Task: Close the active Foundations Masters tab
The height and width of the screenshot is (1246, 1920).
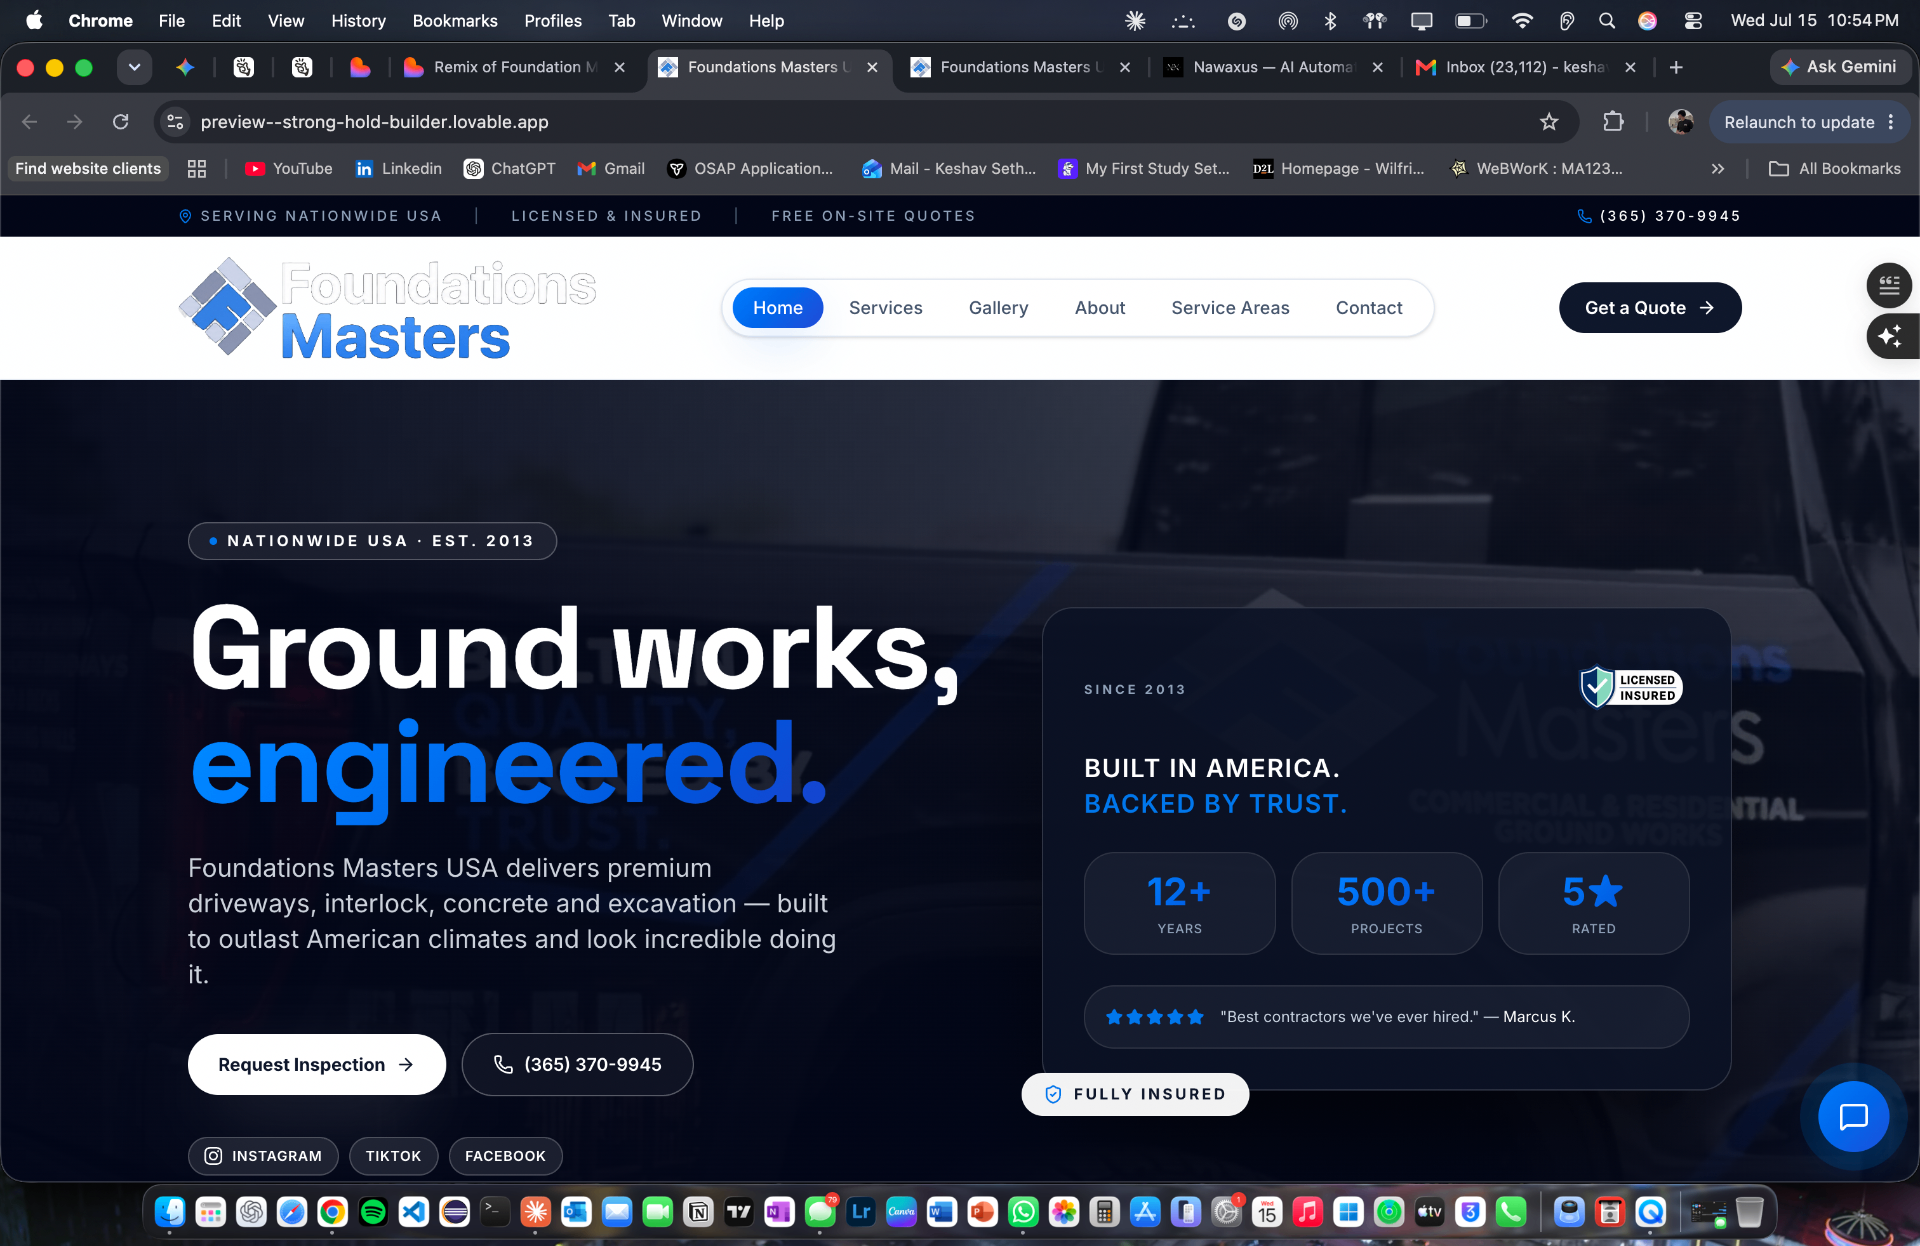Action: coord(872,67)
